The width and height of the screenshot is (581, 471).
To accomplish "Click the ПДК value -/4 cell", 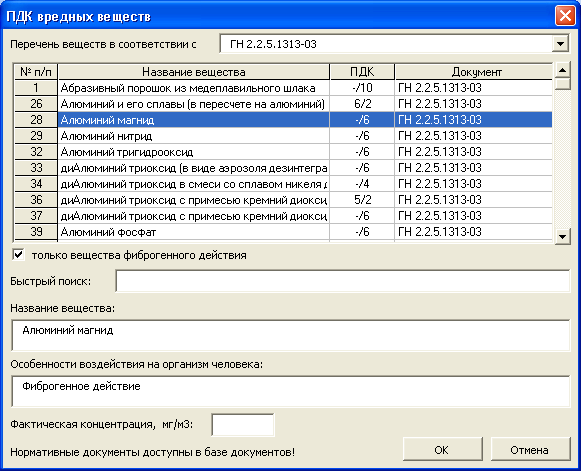I will tap(362, 184).
